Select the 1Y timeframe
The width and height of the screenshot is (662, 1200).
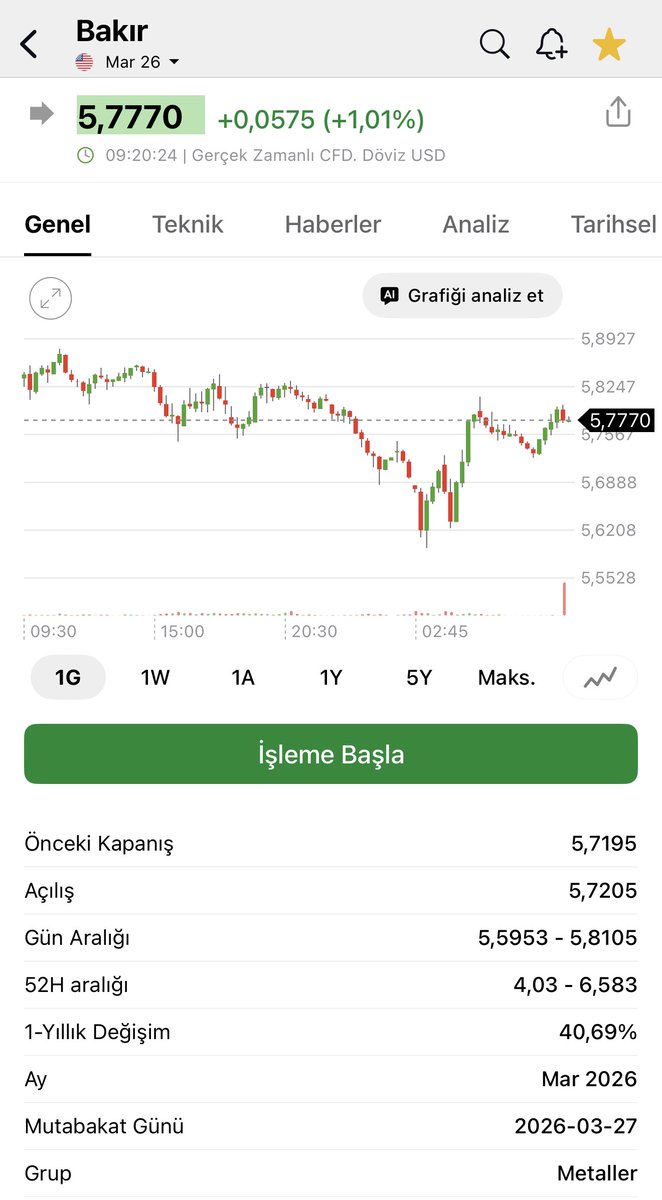[331, 677]
